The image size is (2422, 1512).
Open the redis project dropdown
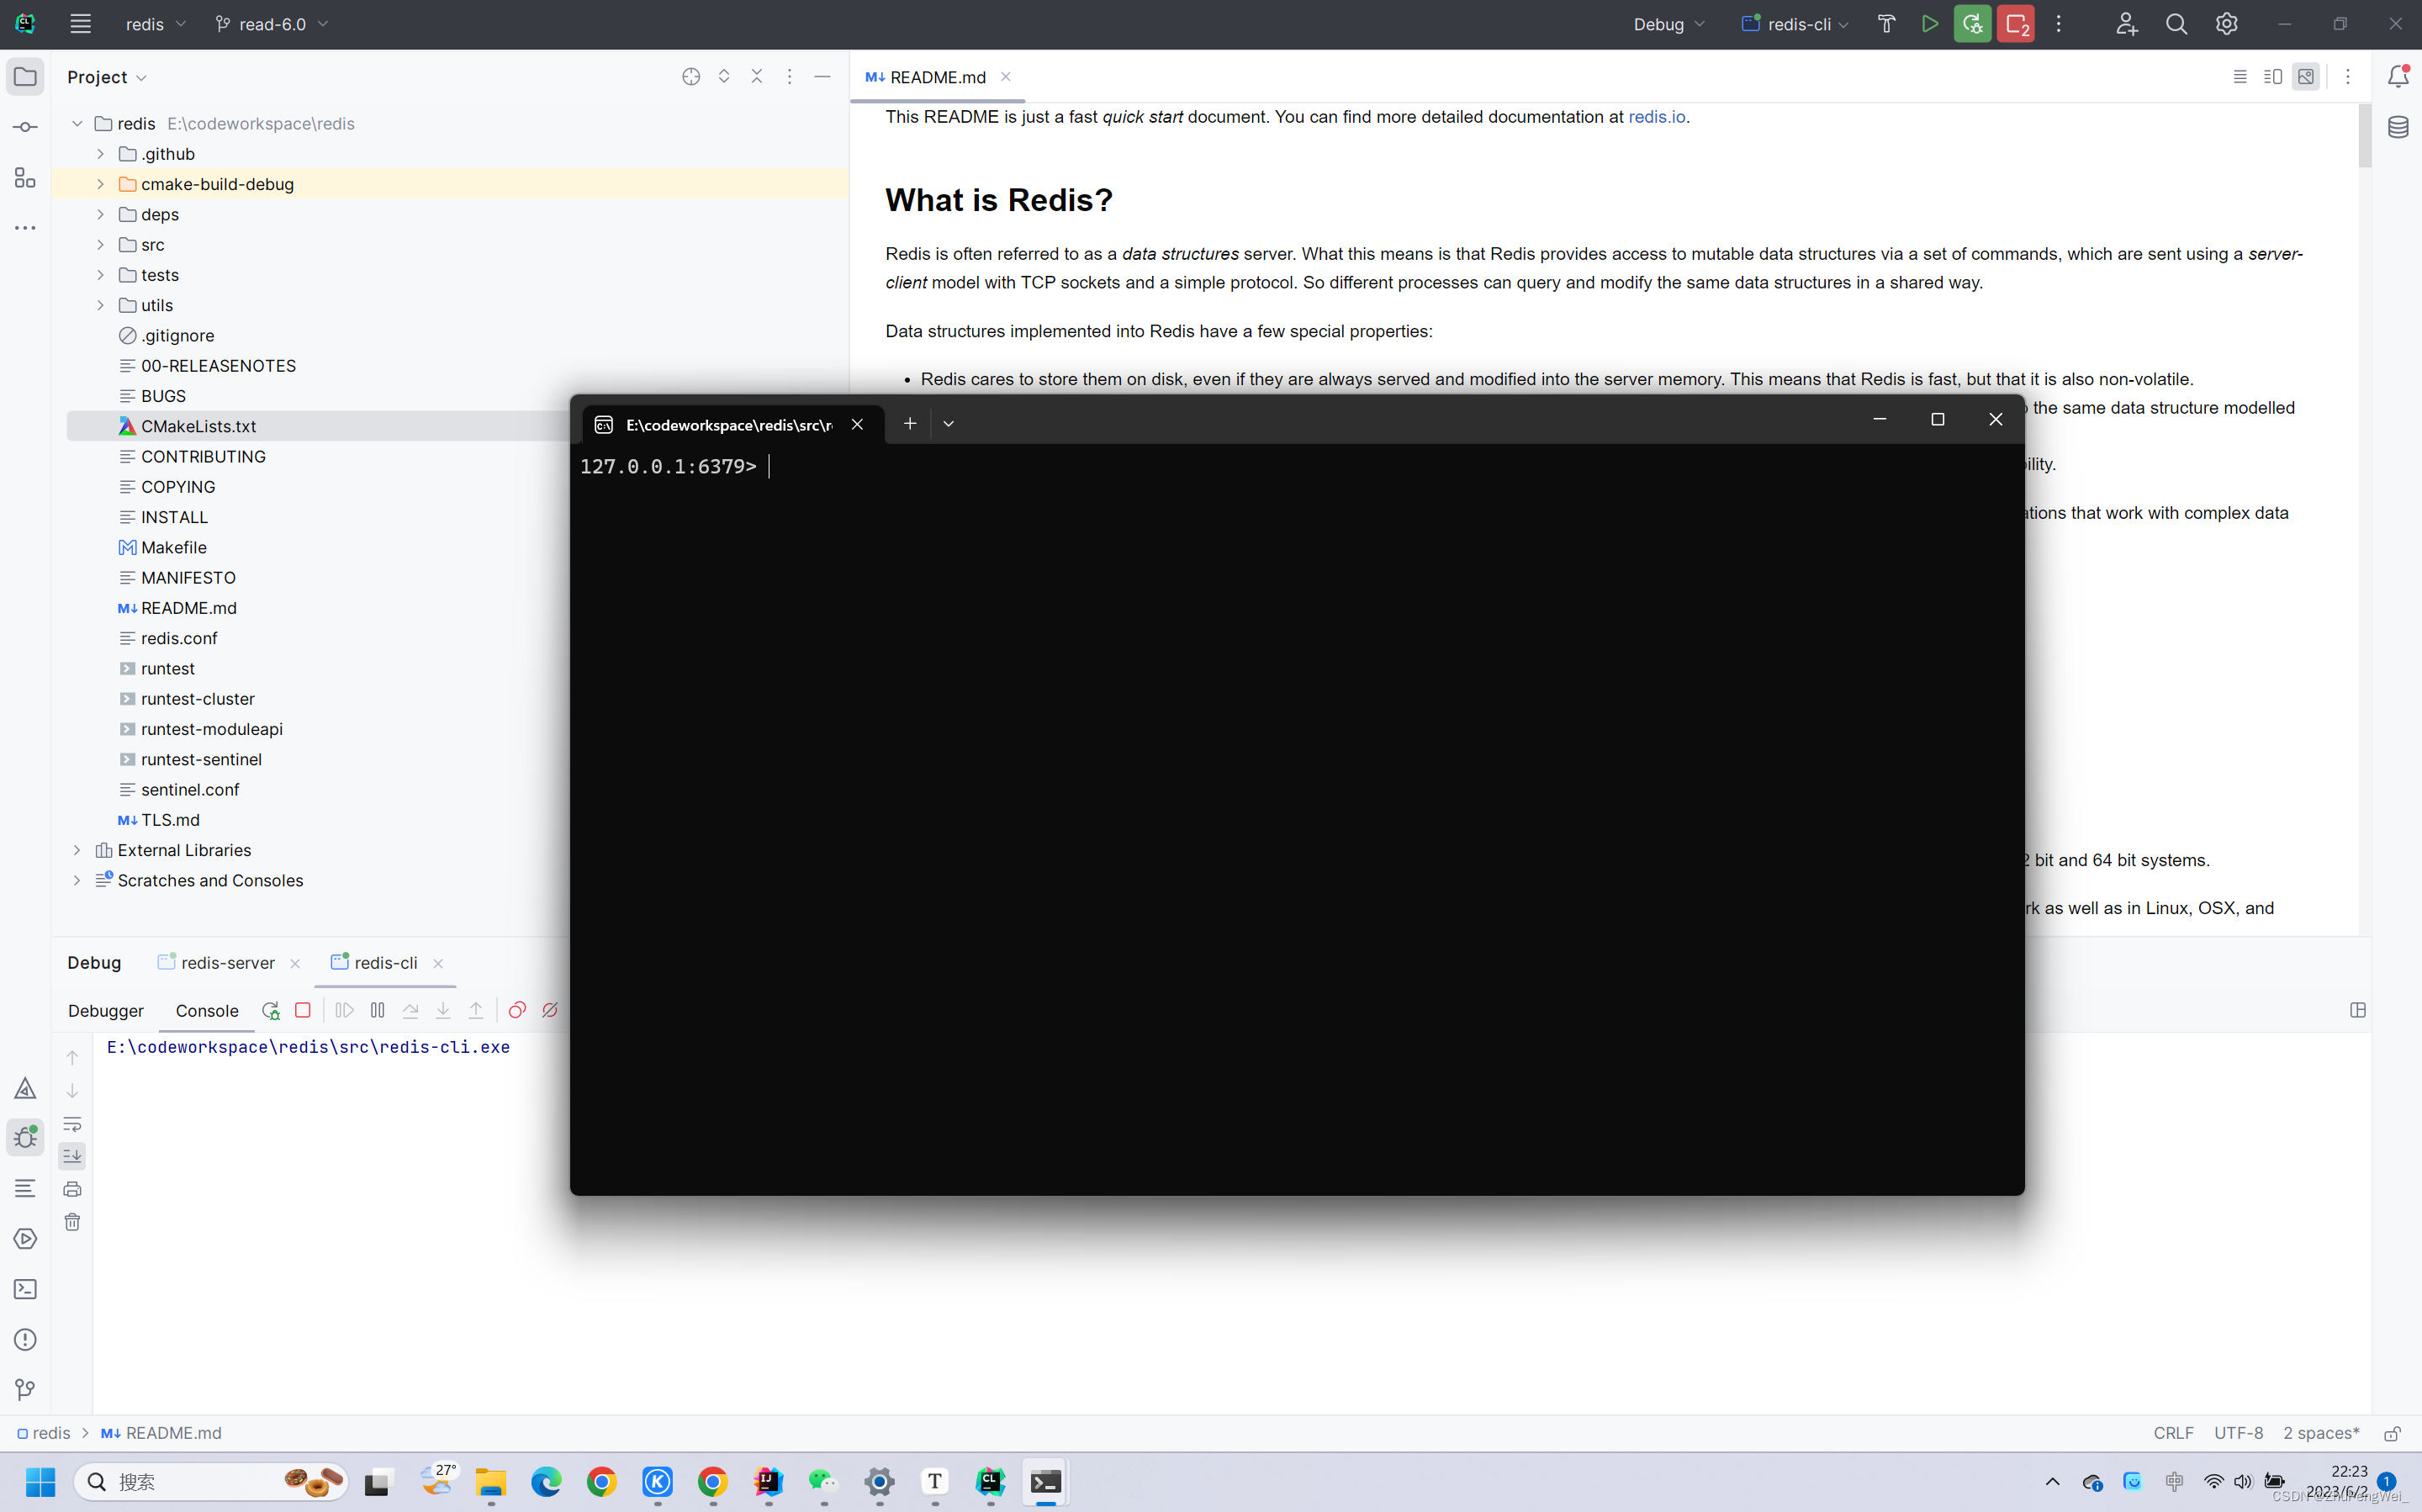coord(155,24)
